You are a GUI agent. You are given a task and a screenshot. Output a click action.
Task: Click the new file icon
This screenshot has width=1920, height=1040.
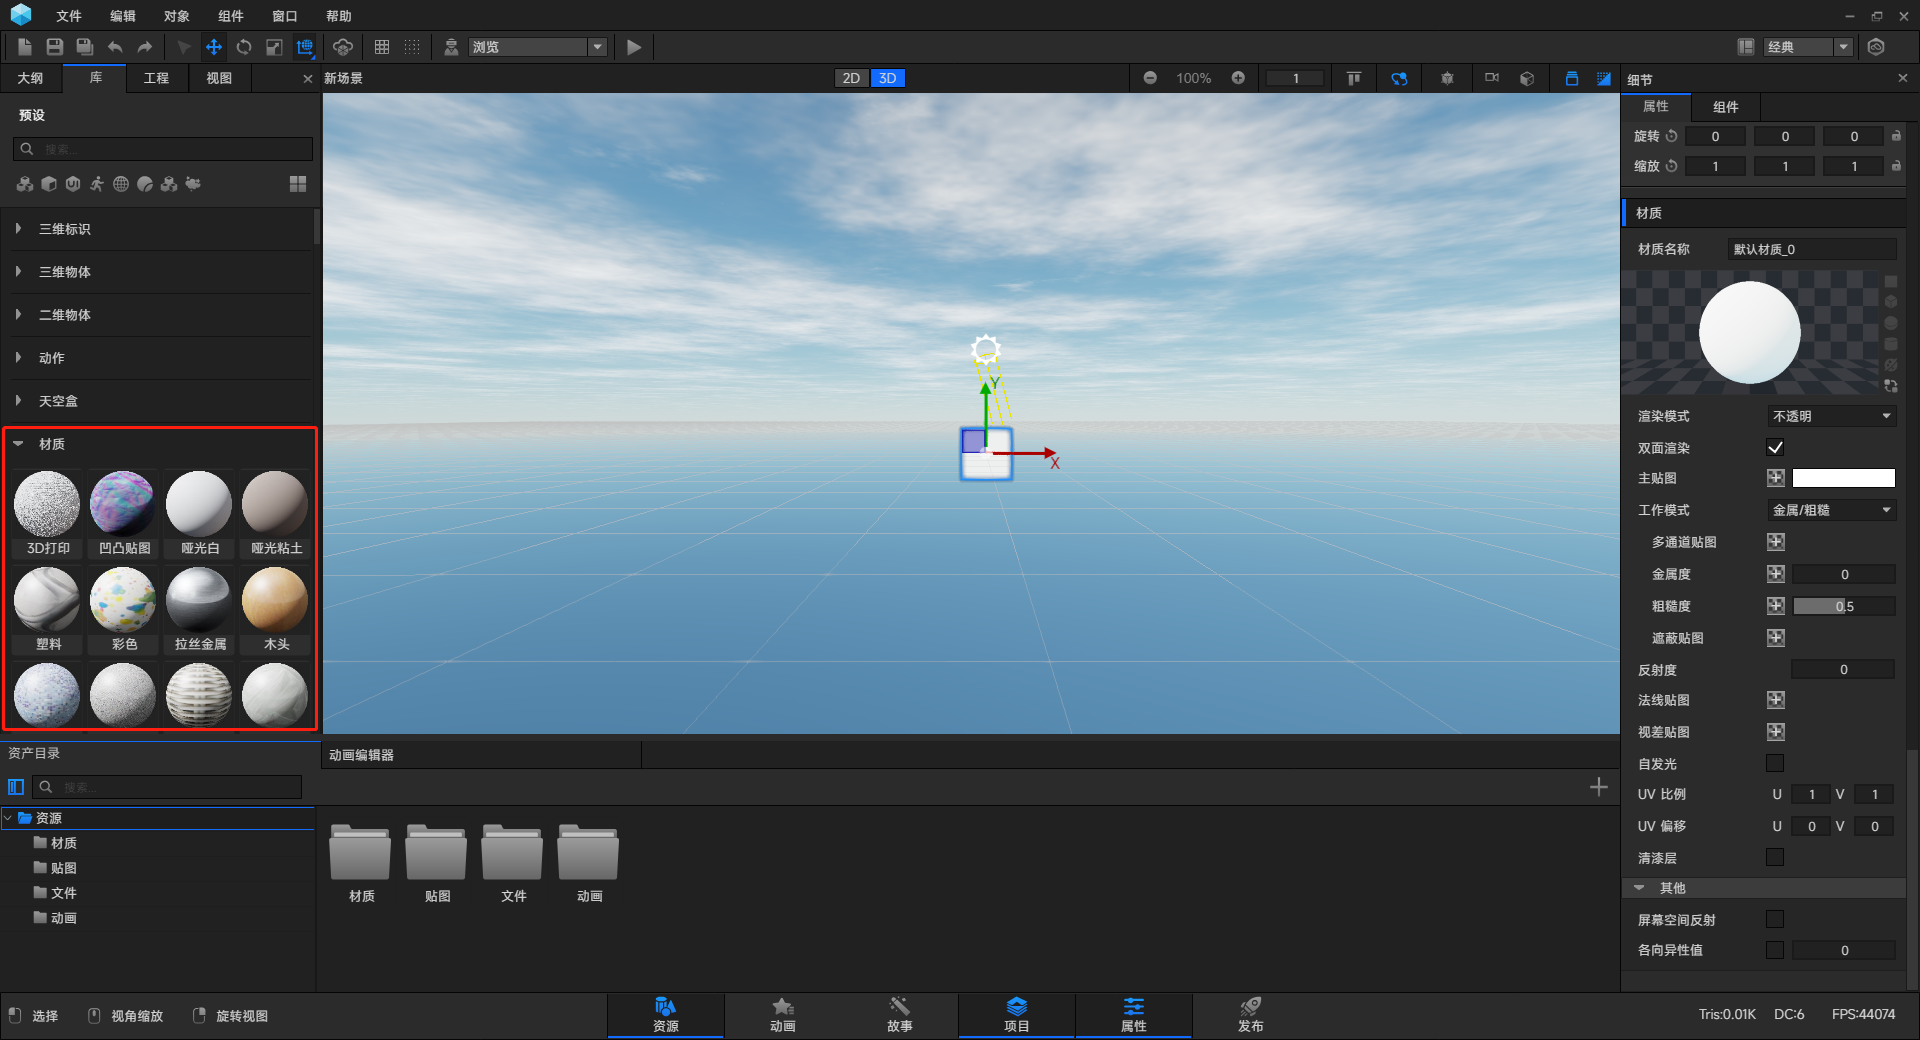pos(25,47)
